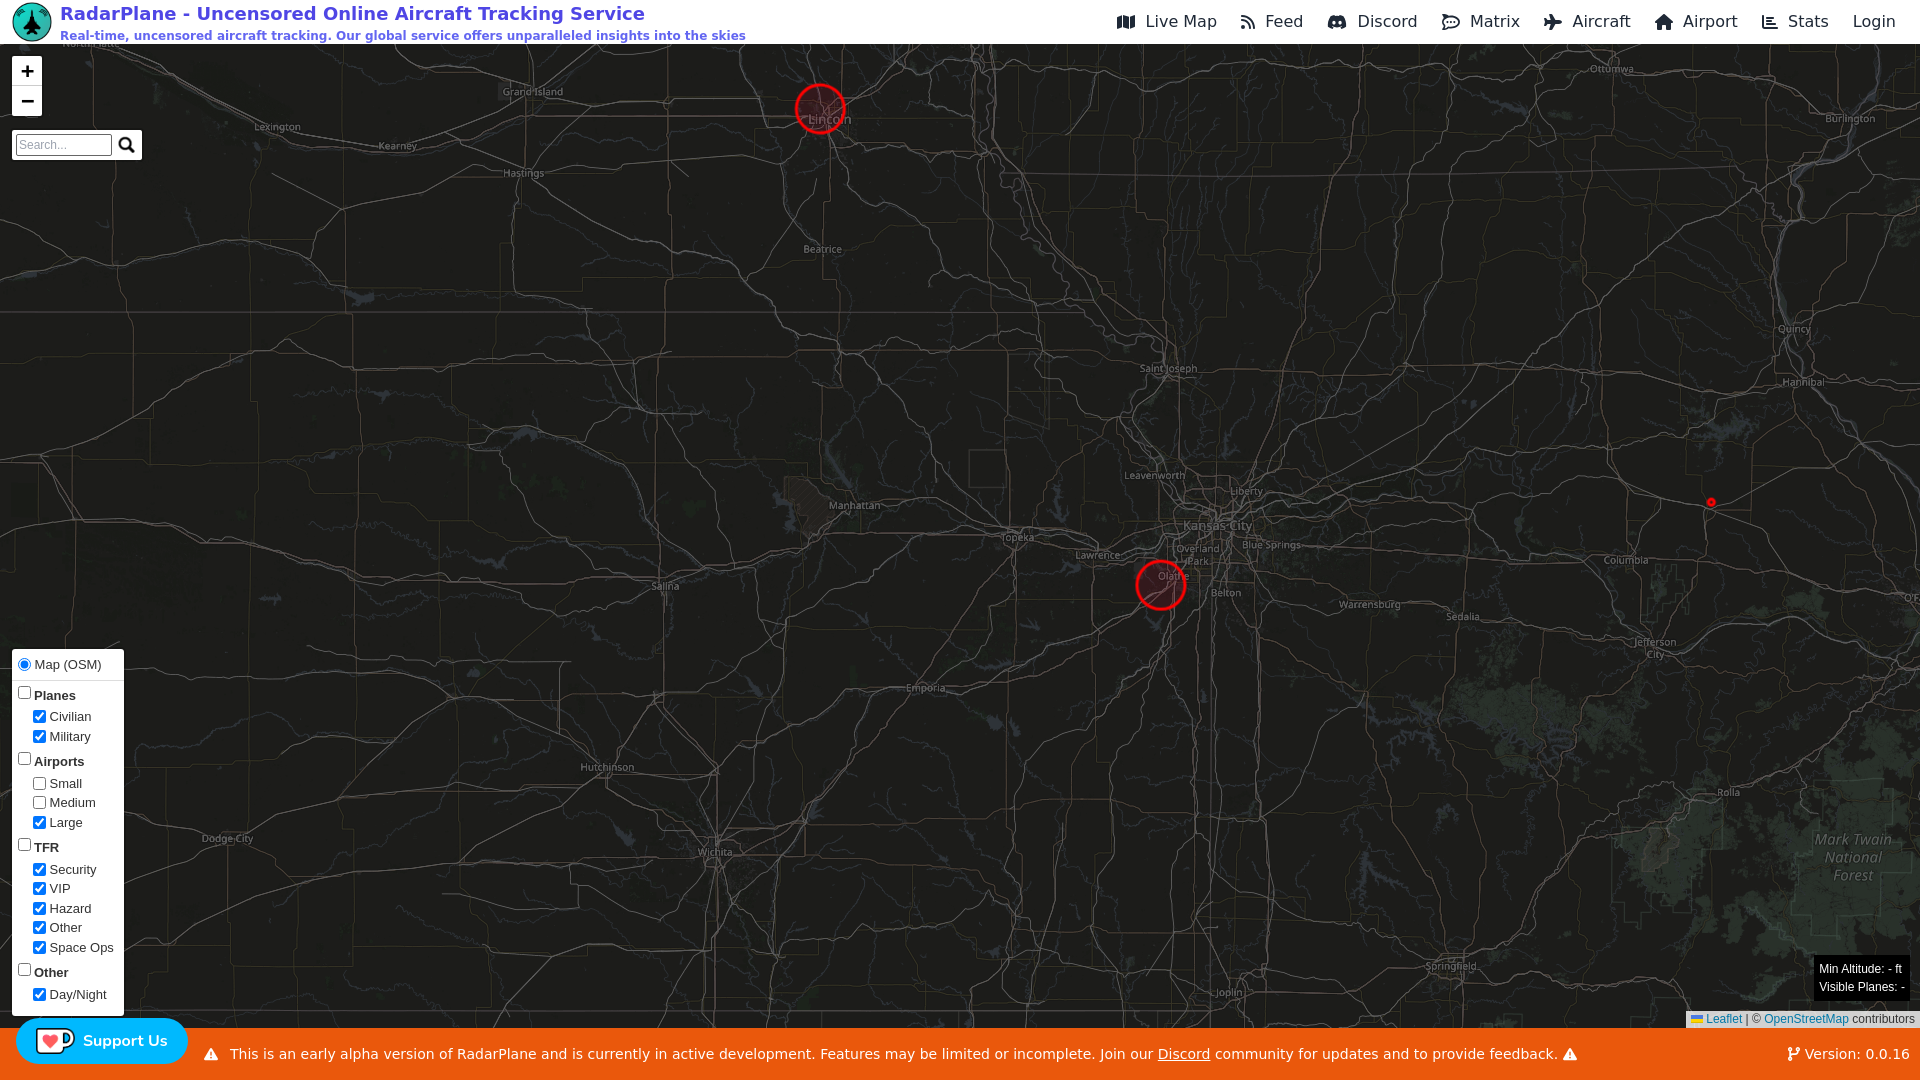Viewport: 1920px width, 1080px height.
Task: Click the RadarPlane airplane logo
Action: (x=31, y=22)
